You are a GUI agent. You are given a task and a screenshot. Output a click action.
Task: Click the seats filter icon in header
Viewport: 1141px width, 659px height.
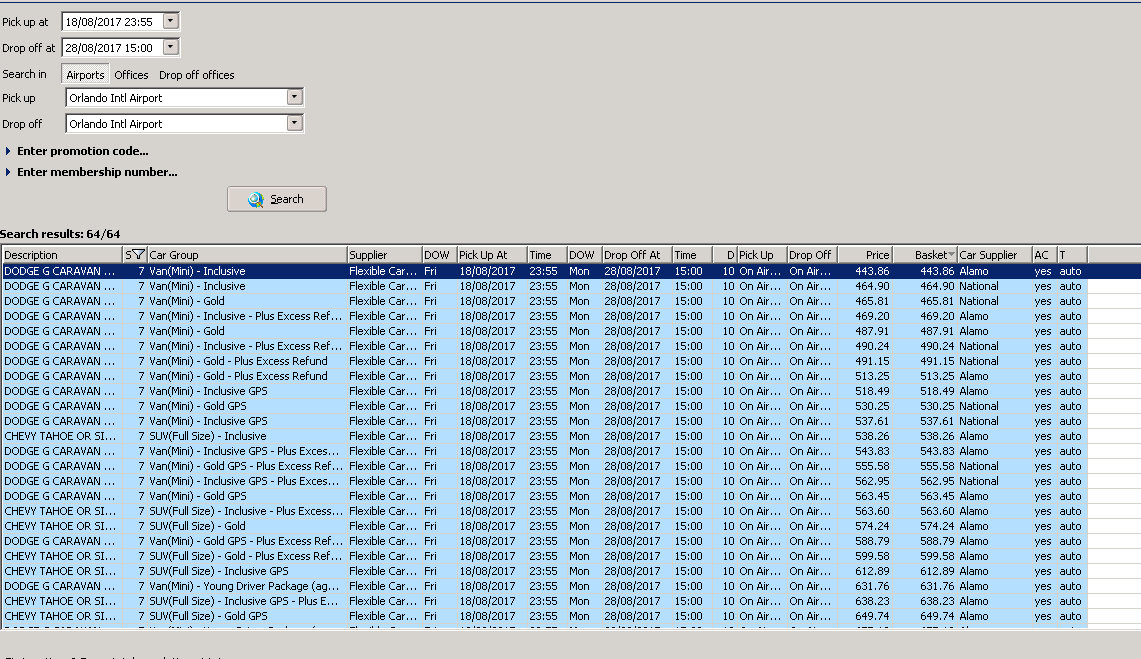[x=137, y=254]
